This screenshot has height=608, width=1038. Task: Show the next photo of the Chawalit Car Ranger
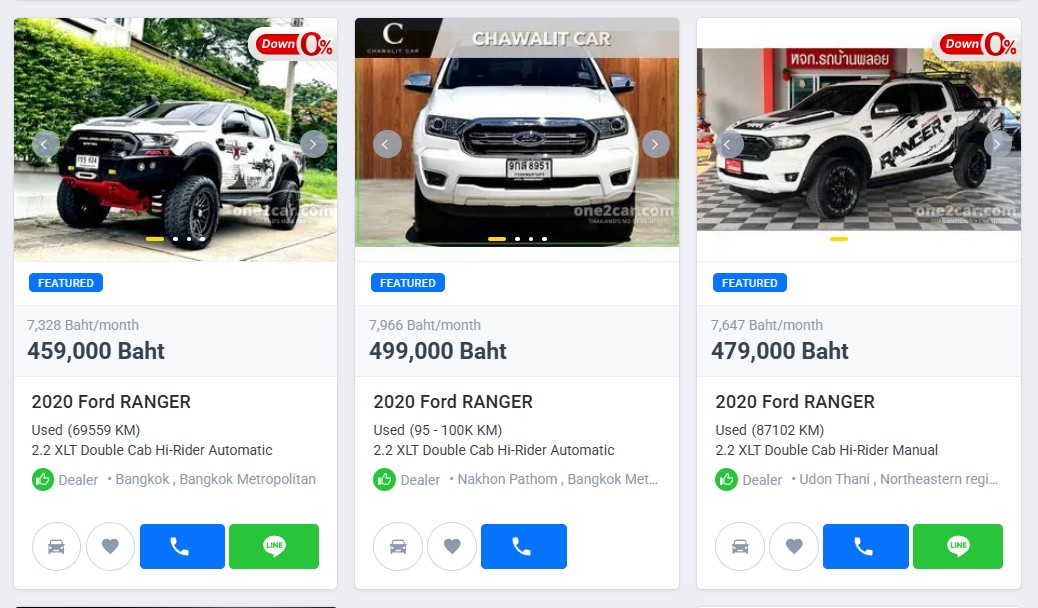(655, 144)
